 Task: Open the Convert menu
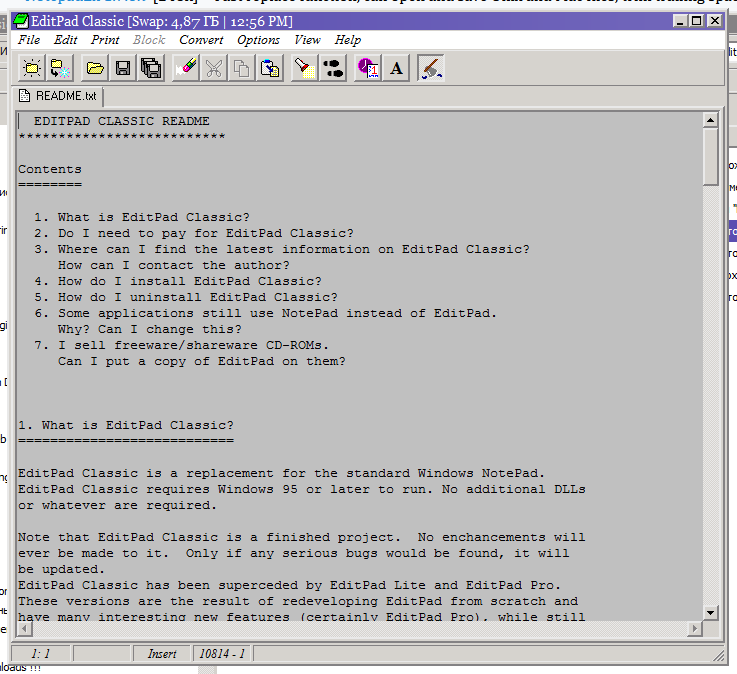pos(201,40)
